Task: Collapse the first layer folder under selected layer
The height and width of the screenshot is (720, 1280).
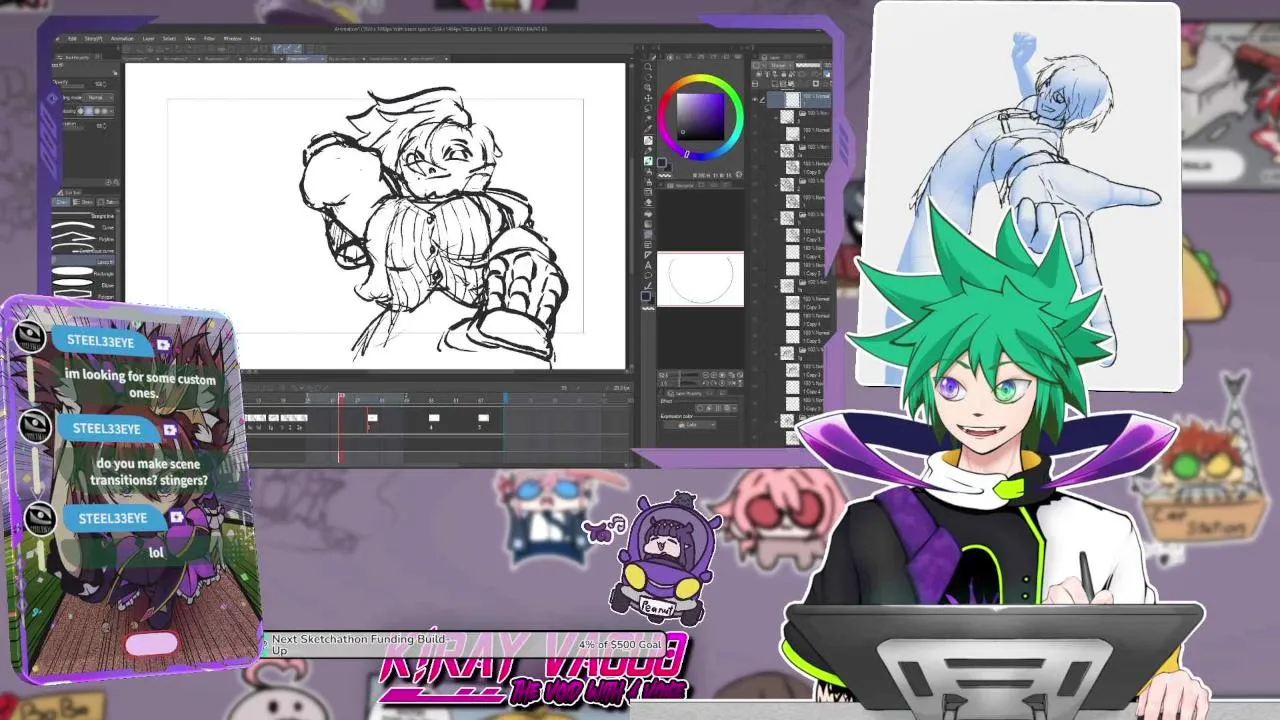Action: click(776, 117)
